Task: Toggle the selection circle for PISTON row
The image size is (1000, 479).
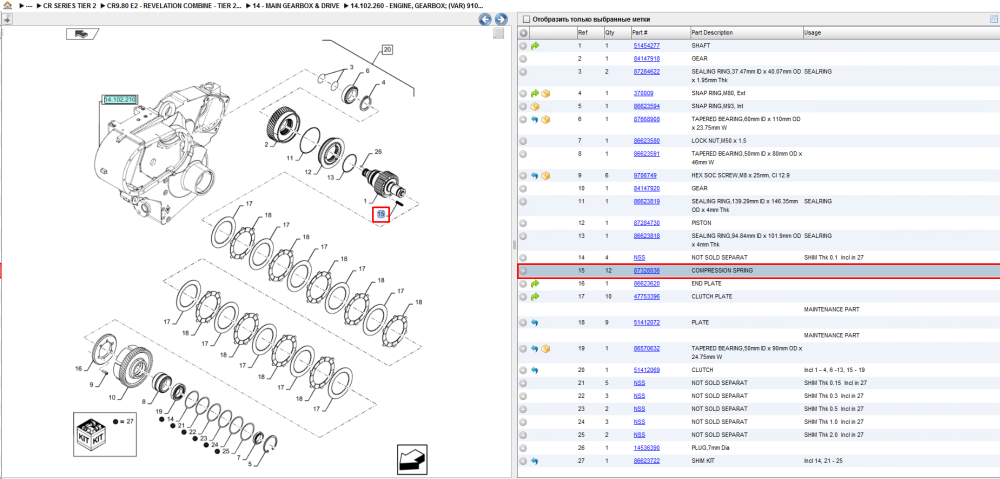Action: [x=523, y=223]
